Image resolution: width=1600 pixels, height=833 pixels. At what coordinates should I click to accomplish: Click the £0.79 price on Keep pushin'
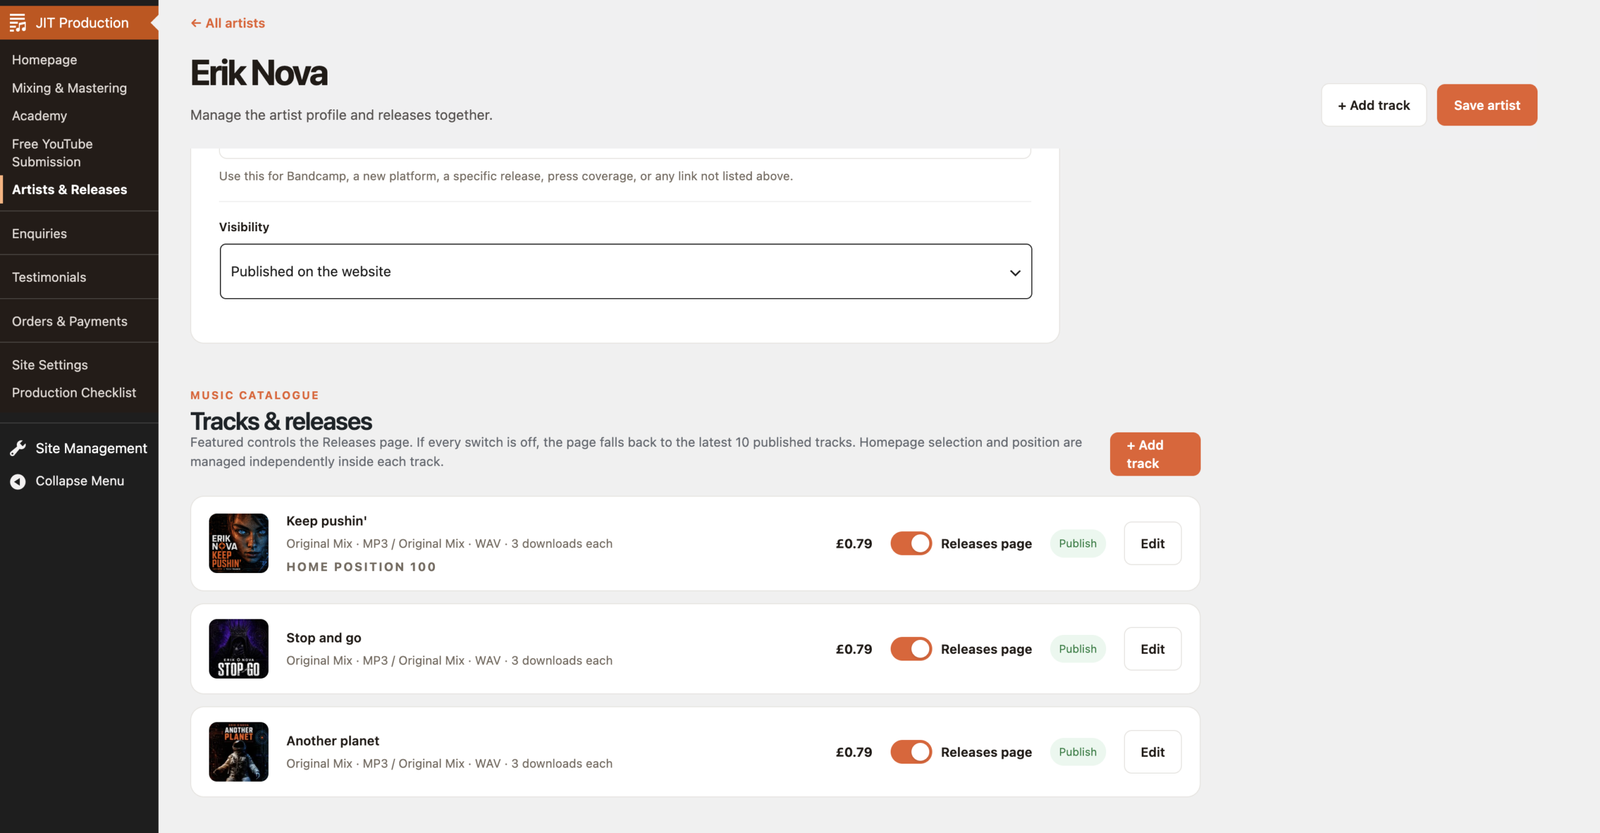[854, 544]
